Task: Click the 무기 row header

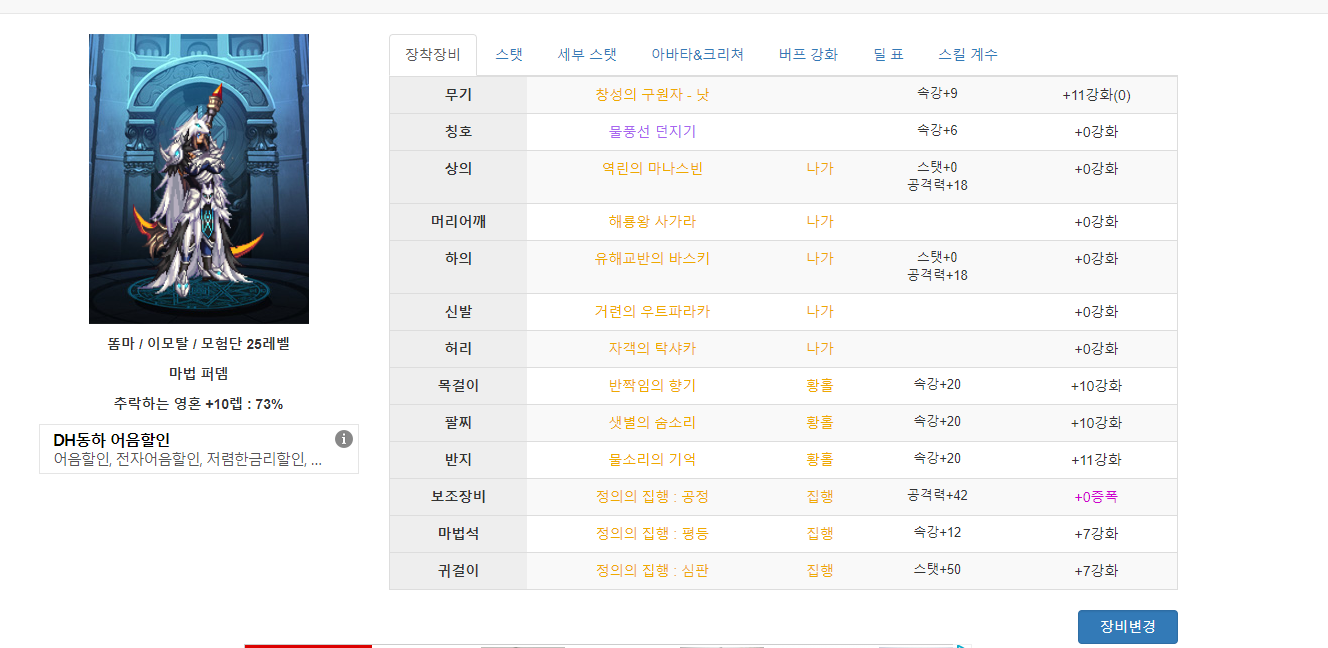Action: [x=458, y=95]
